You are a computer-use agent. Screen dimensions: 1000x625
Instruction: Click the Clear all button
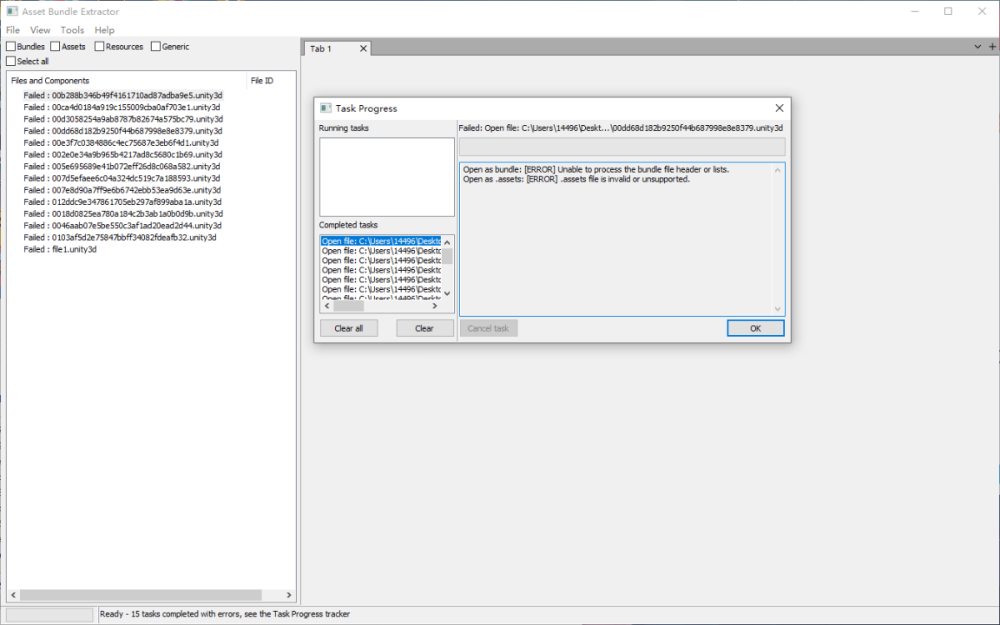click(x=348, y=328)
